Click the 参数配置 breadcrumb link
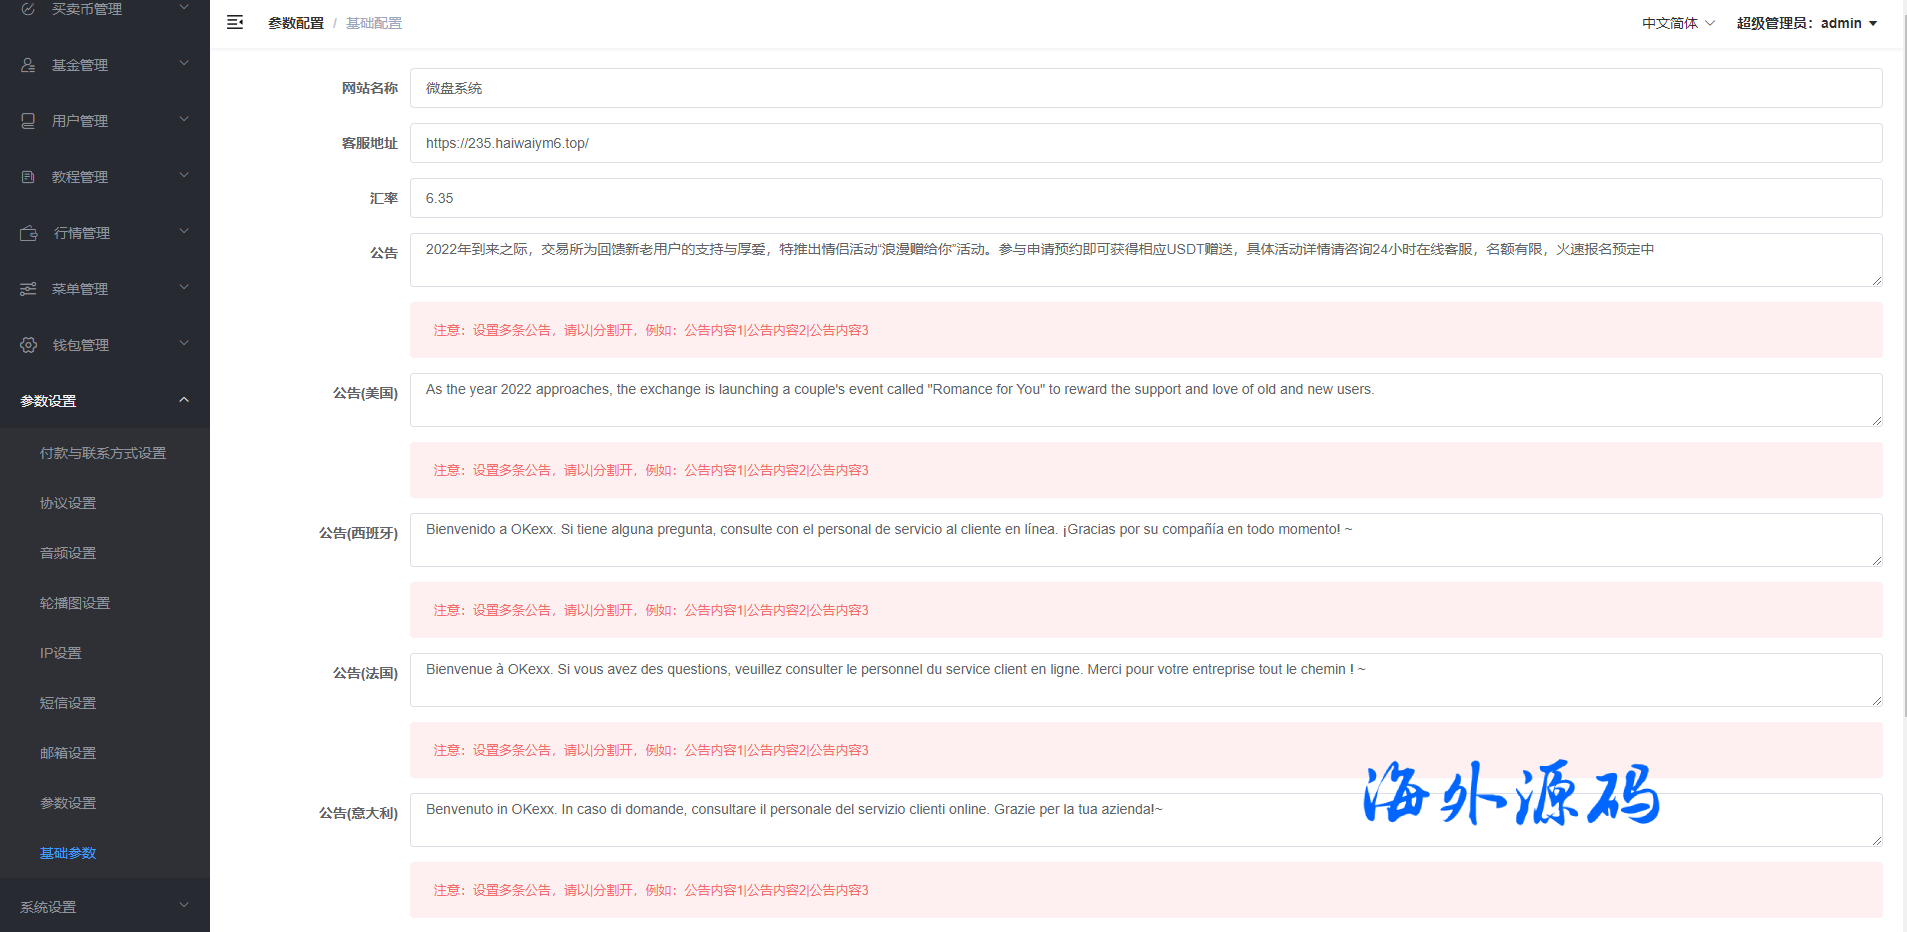1907x932 pixels. coord(296,23)
